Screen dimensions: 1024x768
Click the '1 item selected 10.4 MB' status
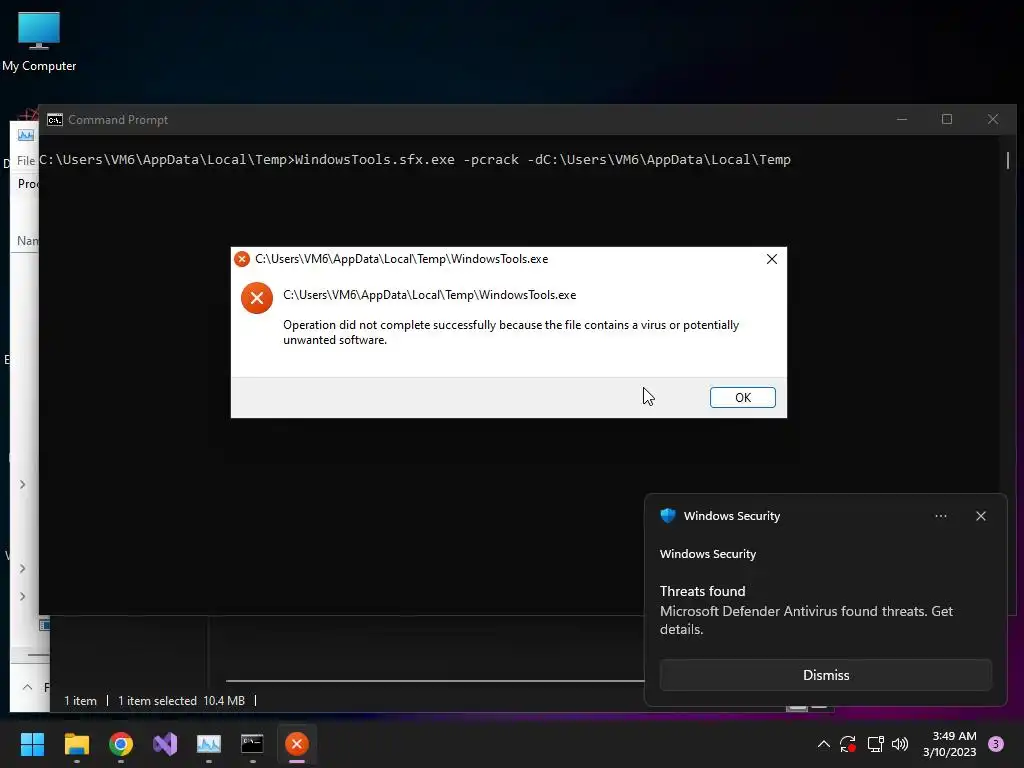tap(182, 701)
